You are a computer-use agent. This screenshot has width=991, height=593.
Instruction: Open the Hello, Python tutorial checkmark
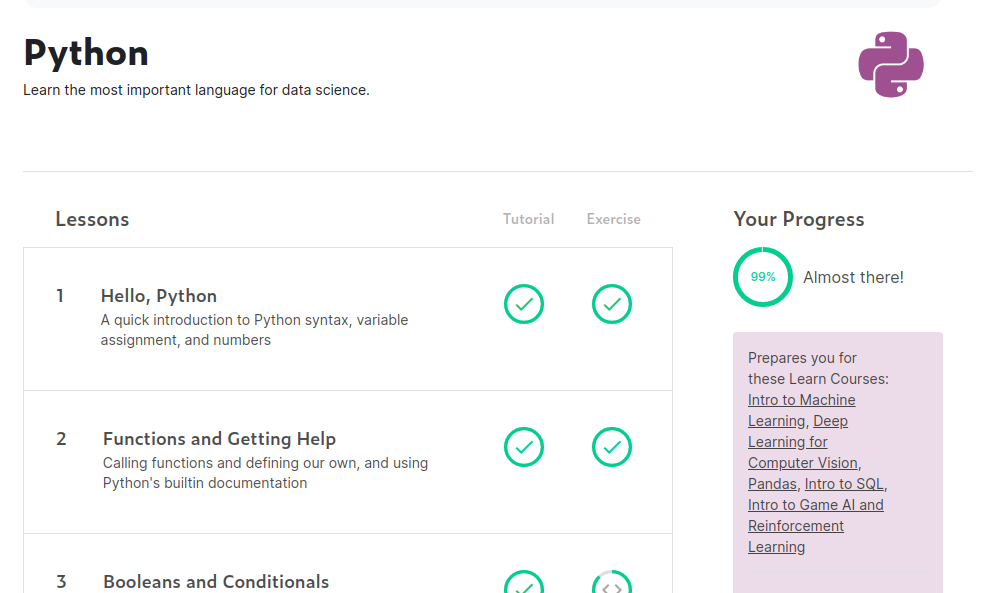coord(523,304)
